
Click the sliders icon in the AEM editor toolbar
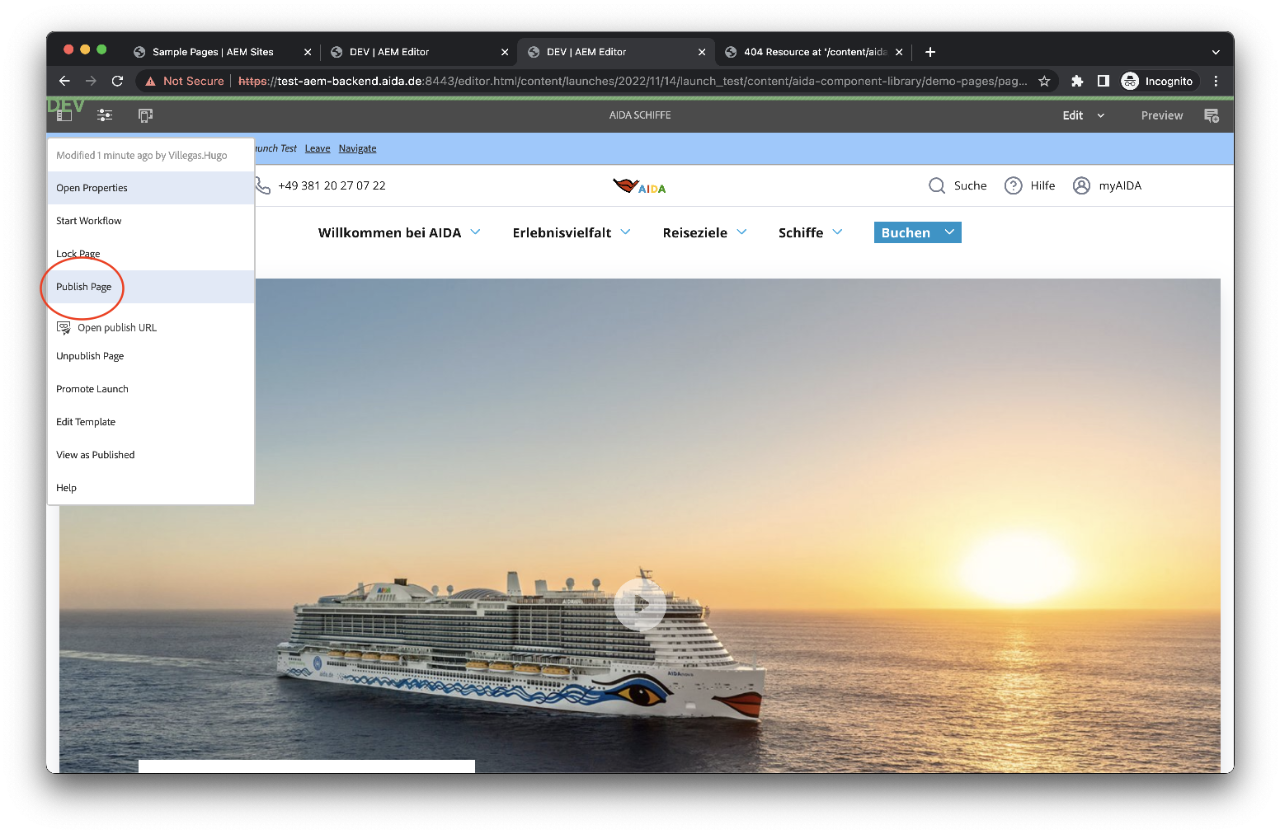point(104,115)
